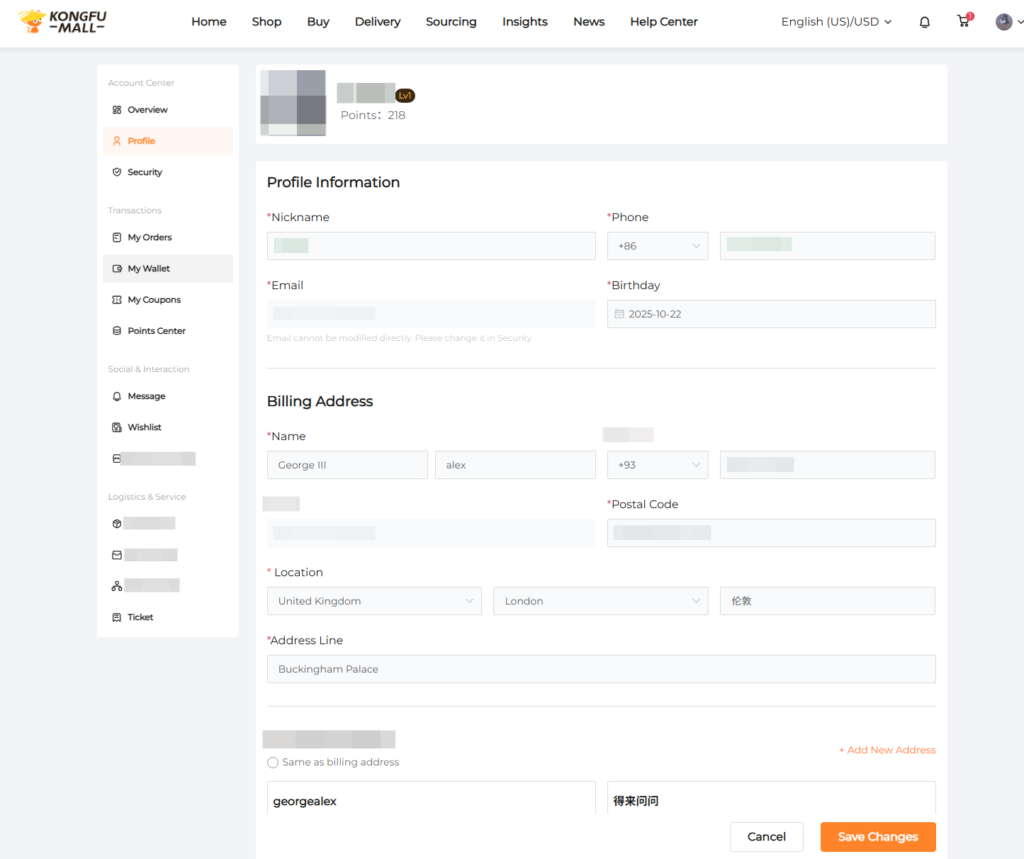Expand the +86 phone country code dropdown
Screen dimensions: 1024x859
pos(657,246)
